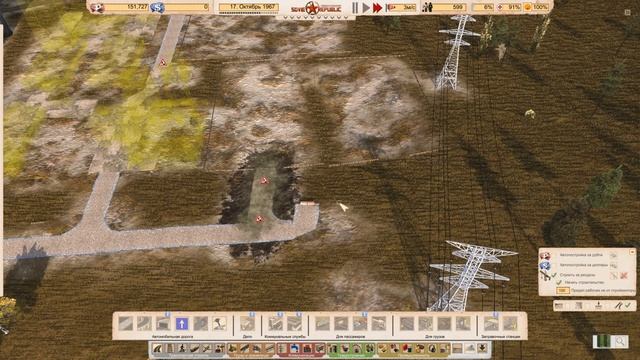Pick the first Для пассажиров station icon
This screenshot has height=360, width=640.
click(322, 324)
